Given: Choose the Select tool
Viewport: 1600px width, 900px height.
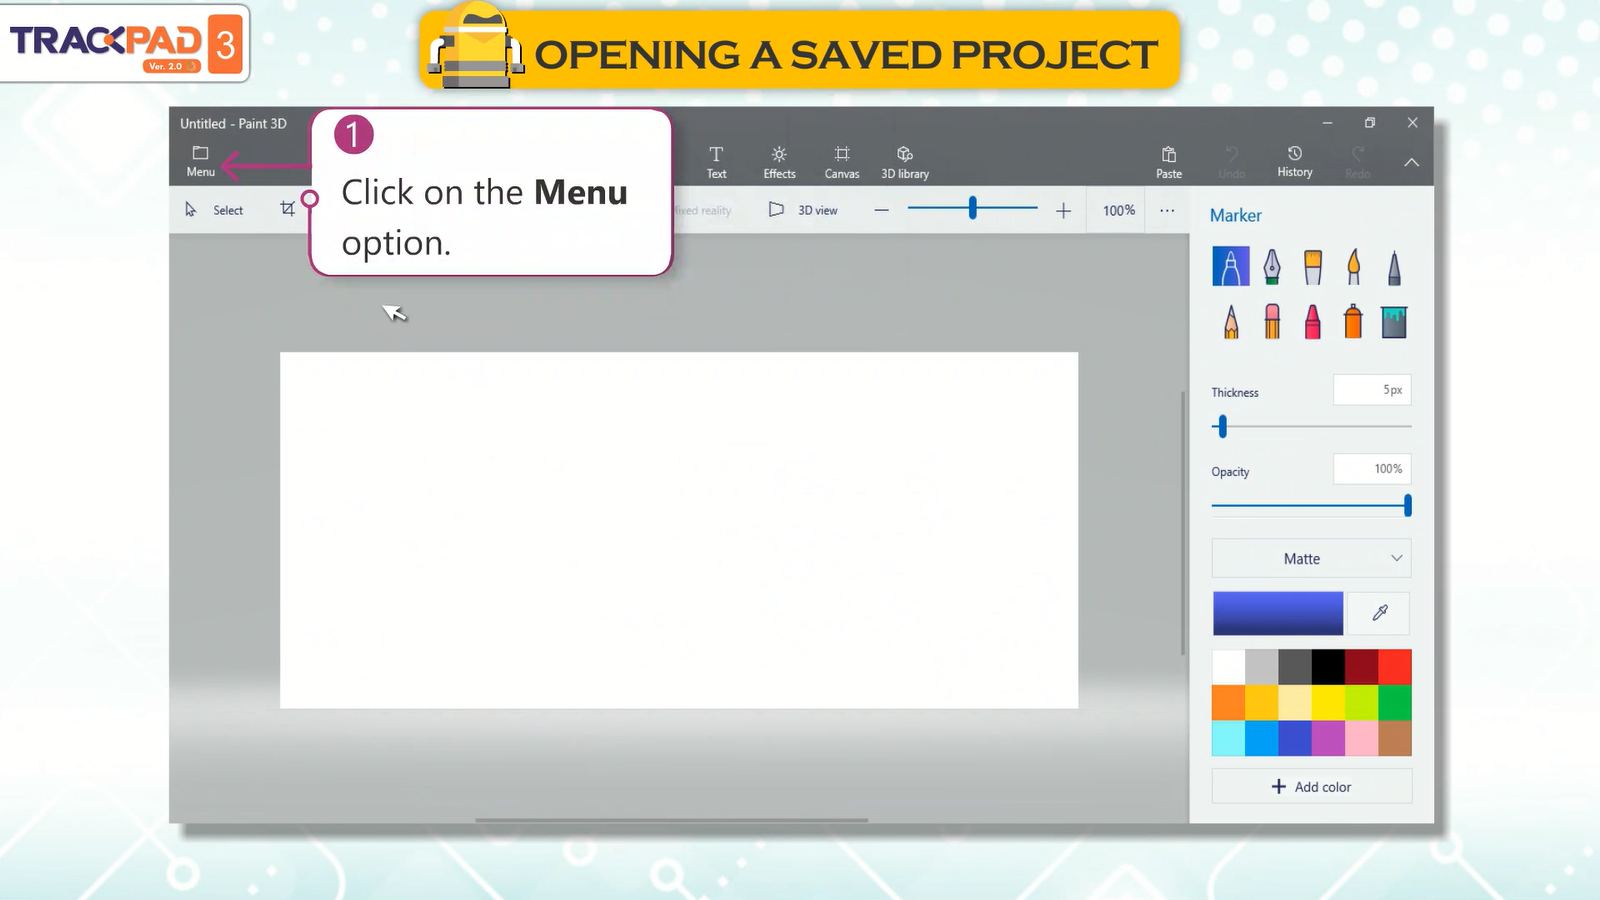Looking at the screenshot, I should point(214,210).
